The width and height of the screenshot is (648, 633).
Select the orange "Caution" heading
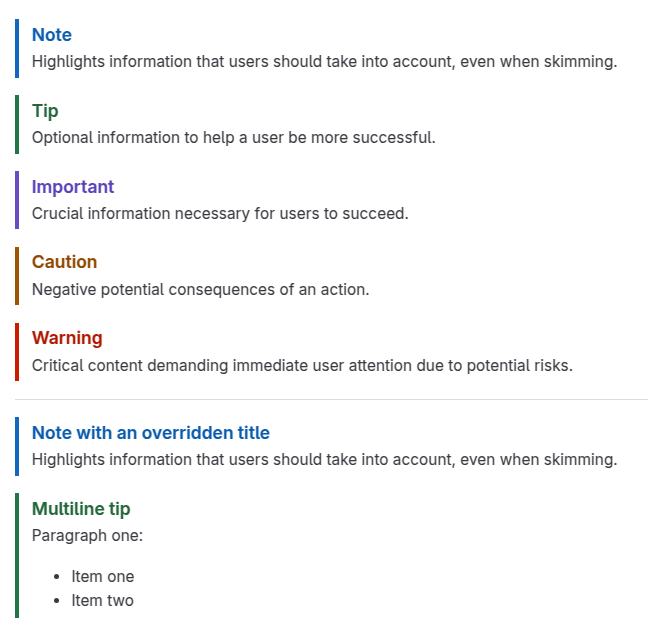click(x=64, y=262)
